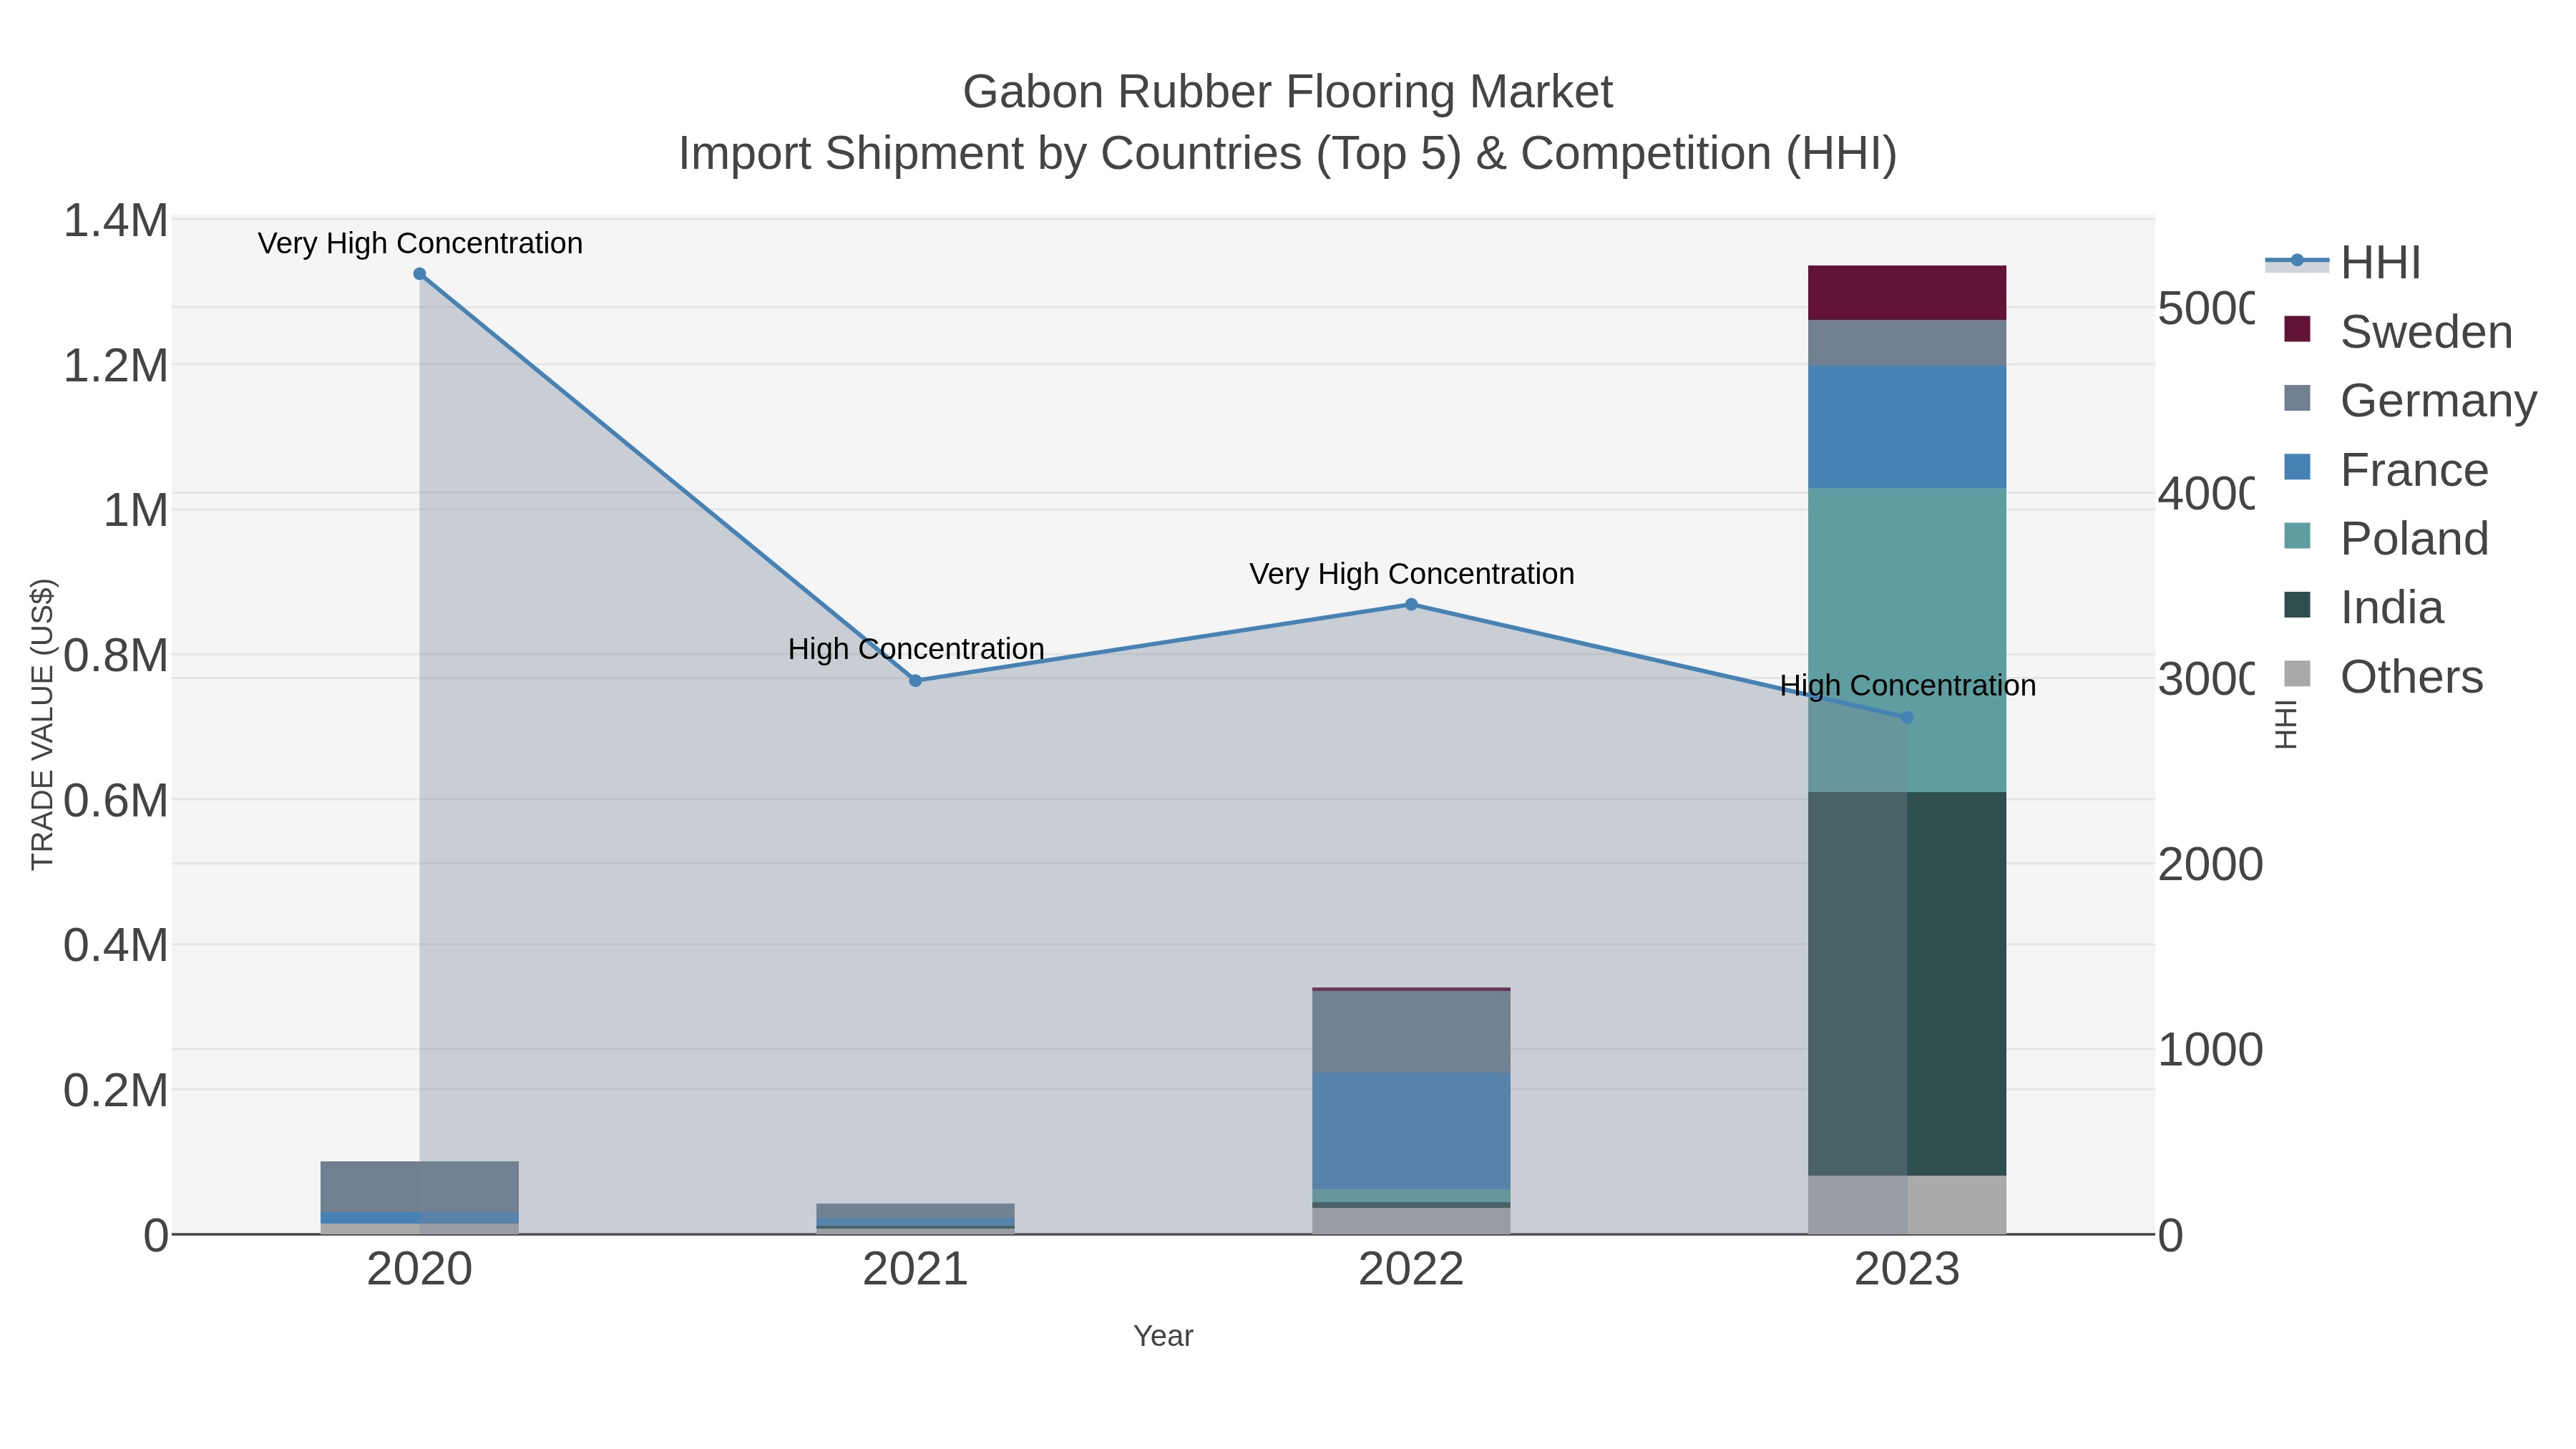Click the 'TRADE VALUE (US$)' axis title
Viewport: 2576px width, 1449px height.
point(42,724)
